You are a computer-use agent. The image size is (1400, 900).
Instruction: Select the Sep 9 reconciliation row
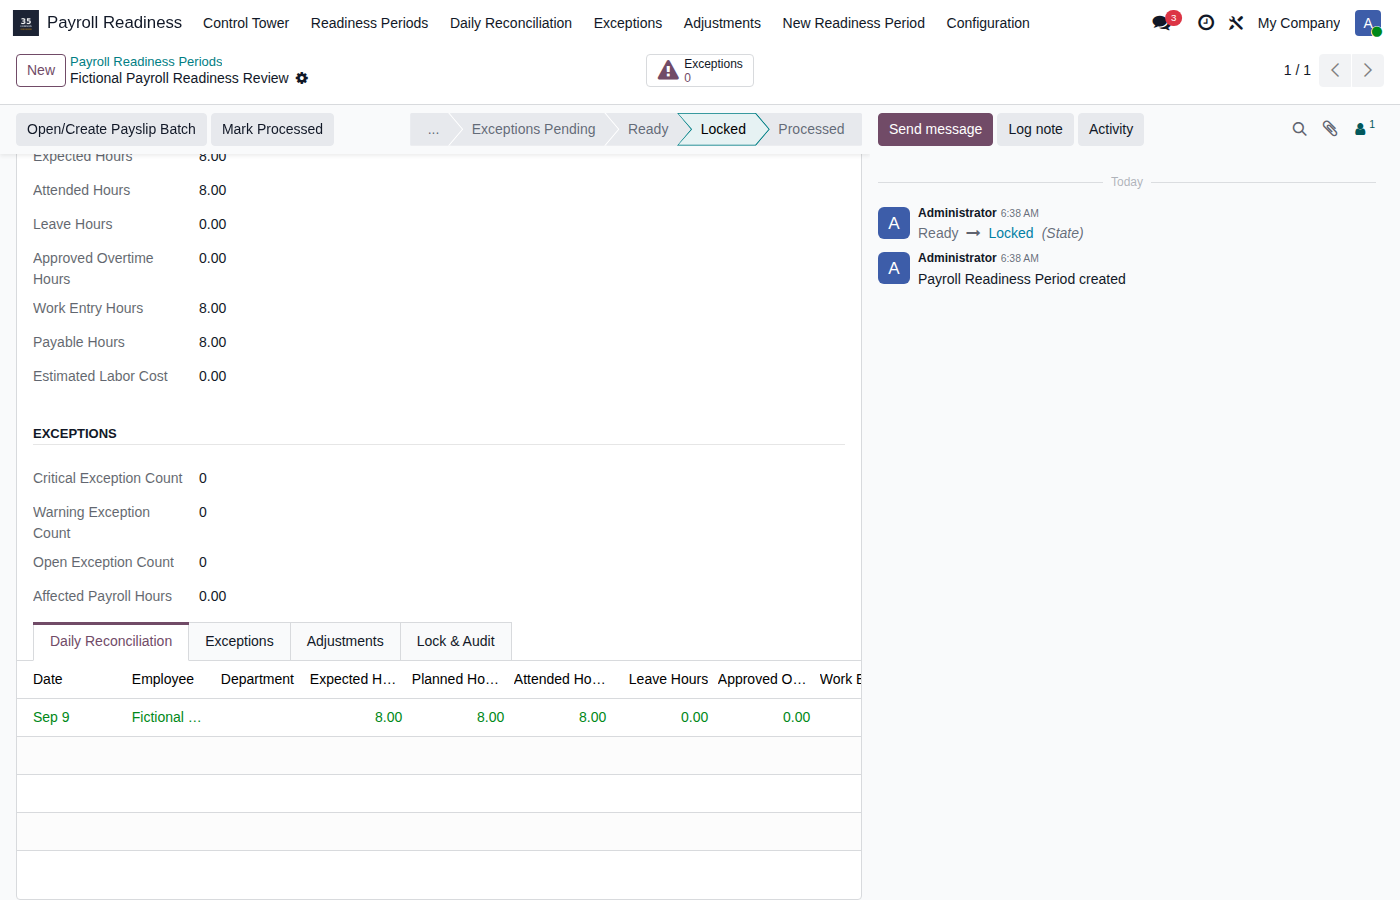439,717
